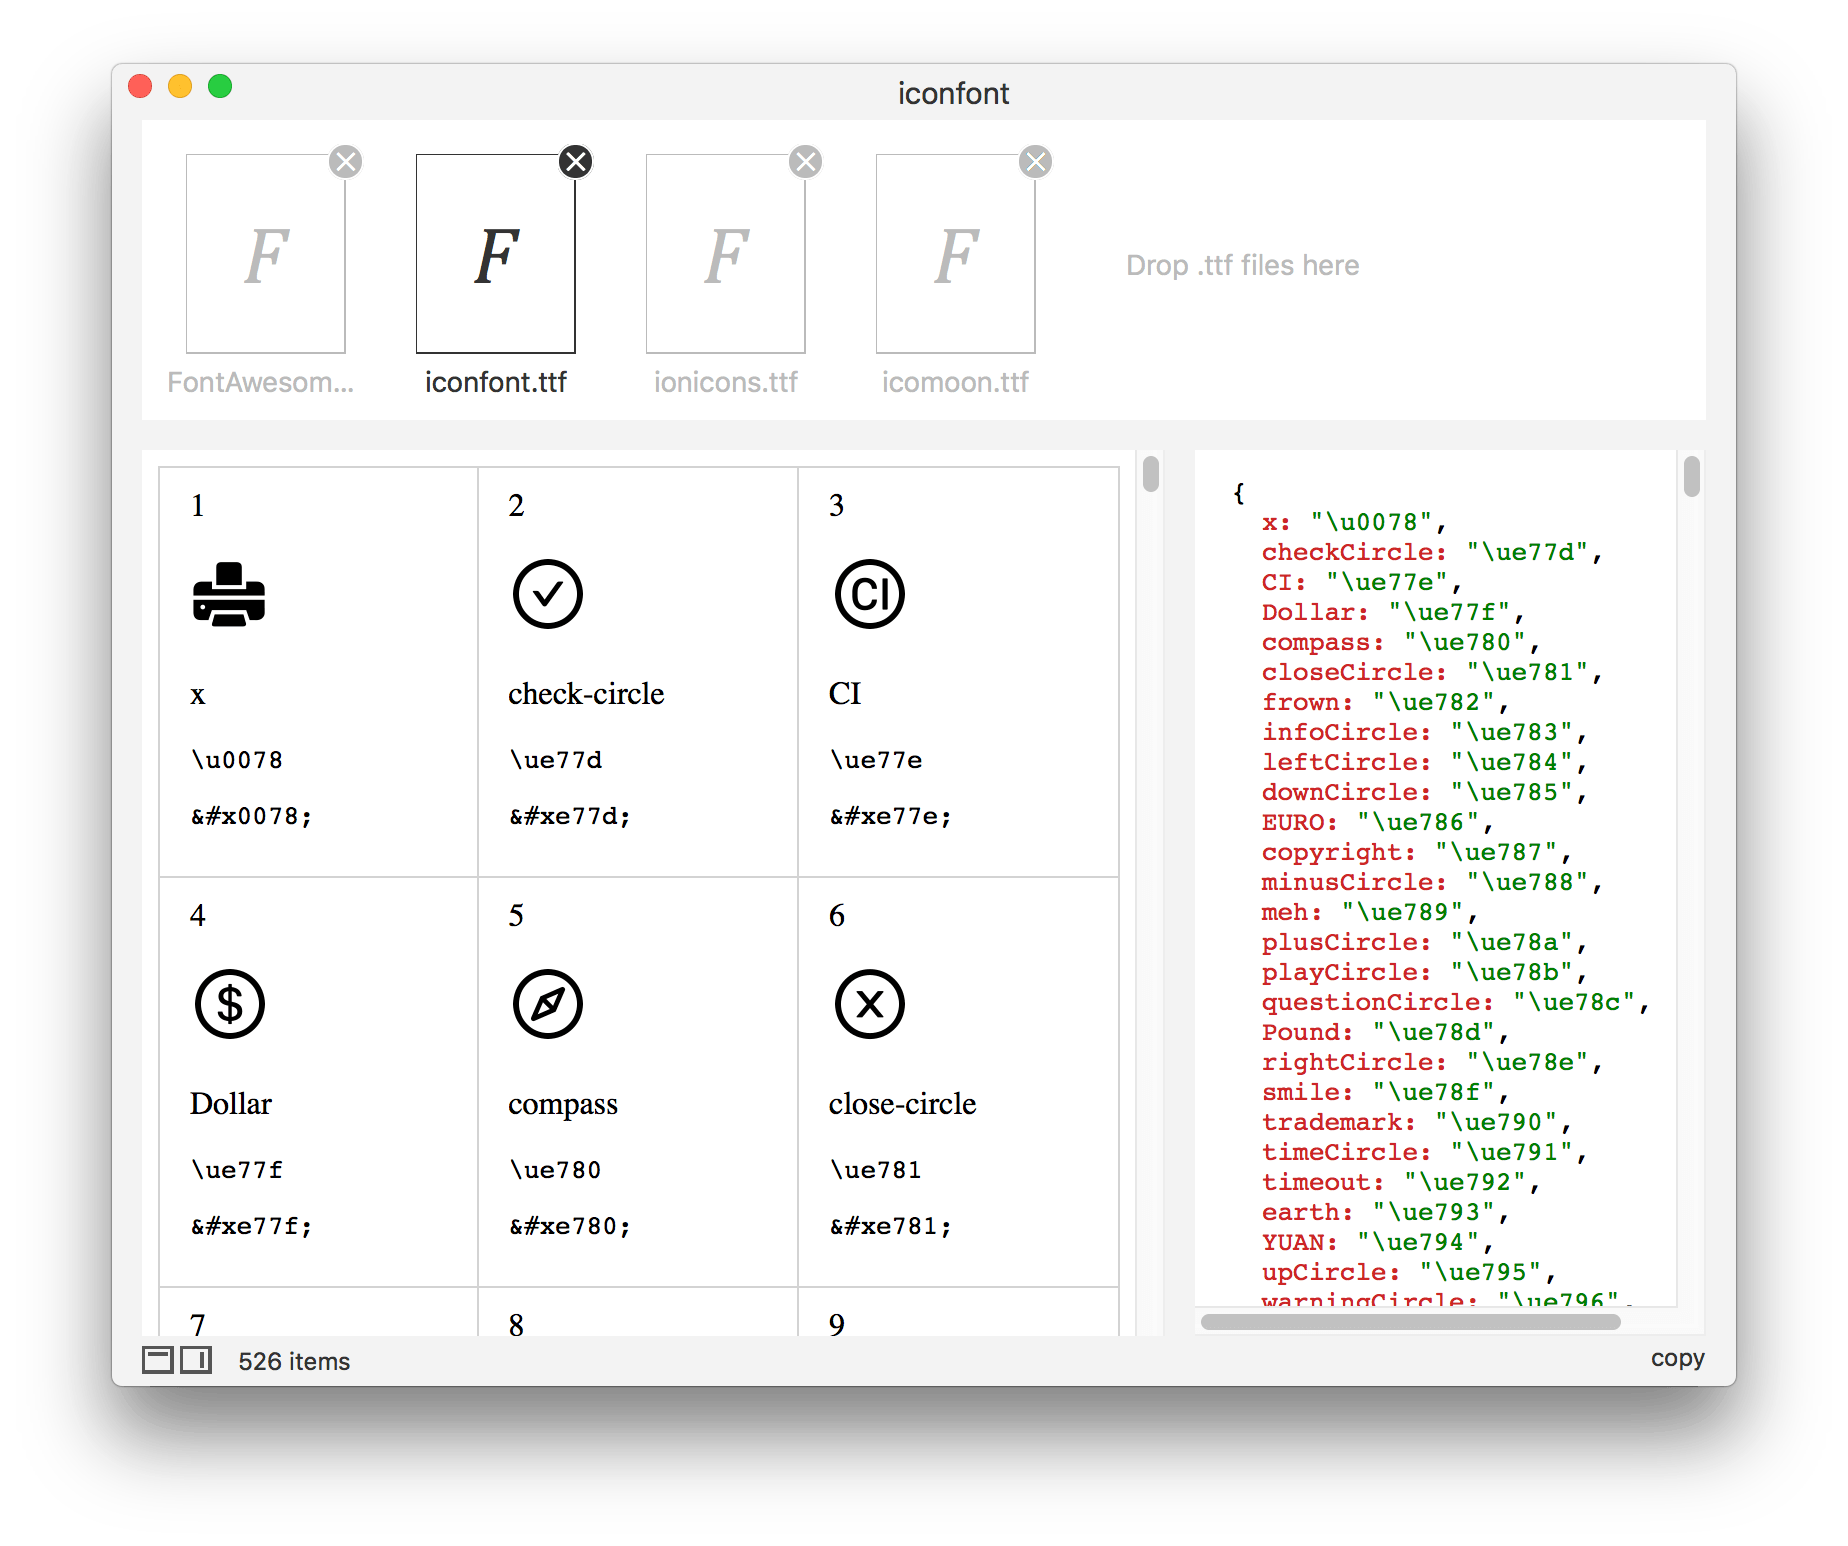Toggle the left panel layout icon
1848x1546 pixels.
click(158, 1360)
